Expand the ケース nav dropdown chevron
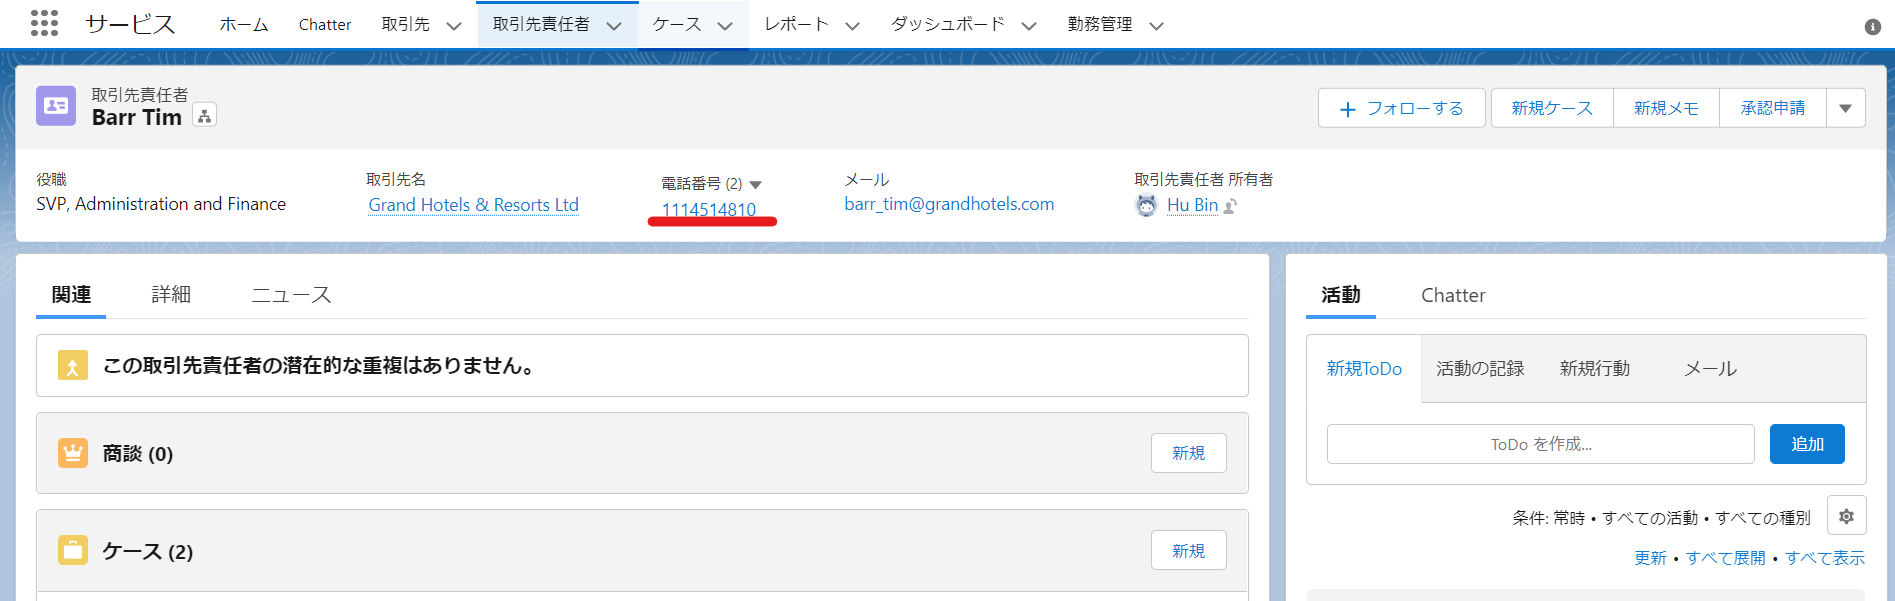Screen dimensions: 1895x601 coord(725,26)
